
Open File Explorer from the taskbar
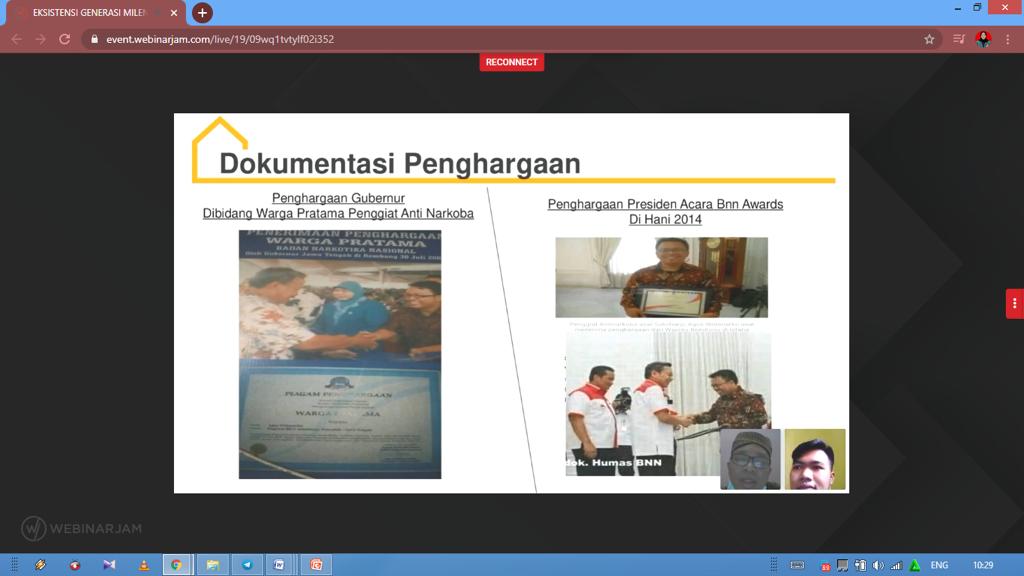tap(212, 565)
